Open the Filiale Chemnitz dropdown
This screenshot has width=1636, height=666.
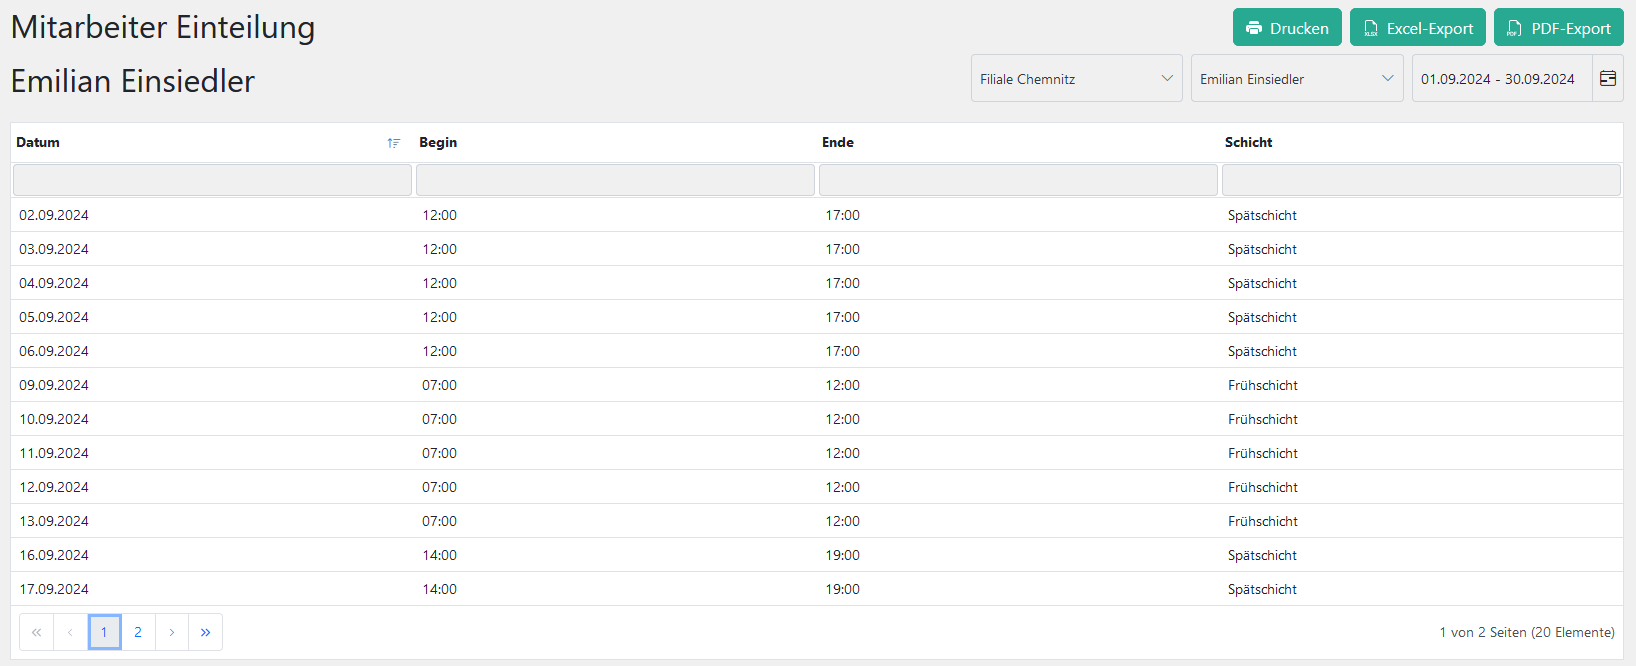click(x=1077, y=78)
